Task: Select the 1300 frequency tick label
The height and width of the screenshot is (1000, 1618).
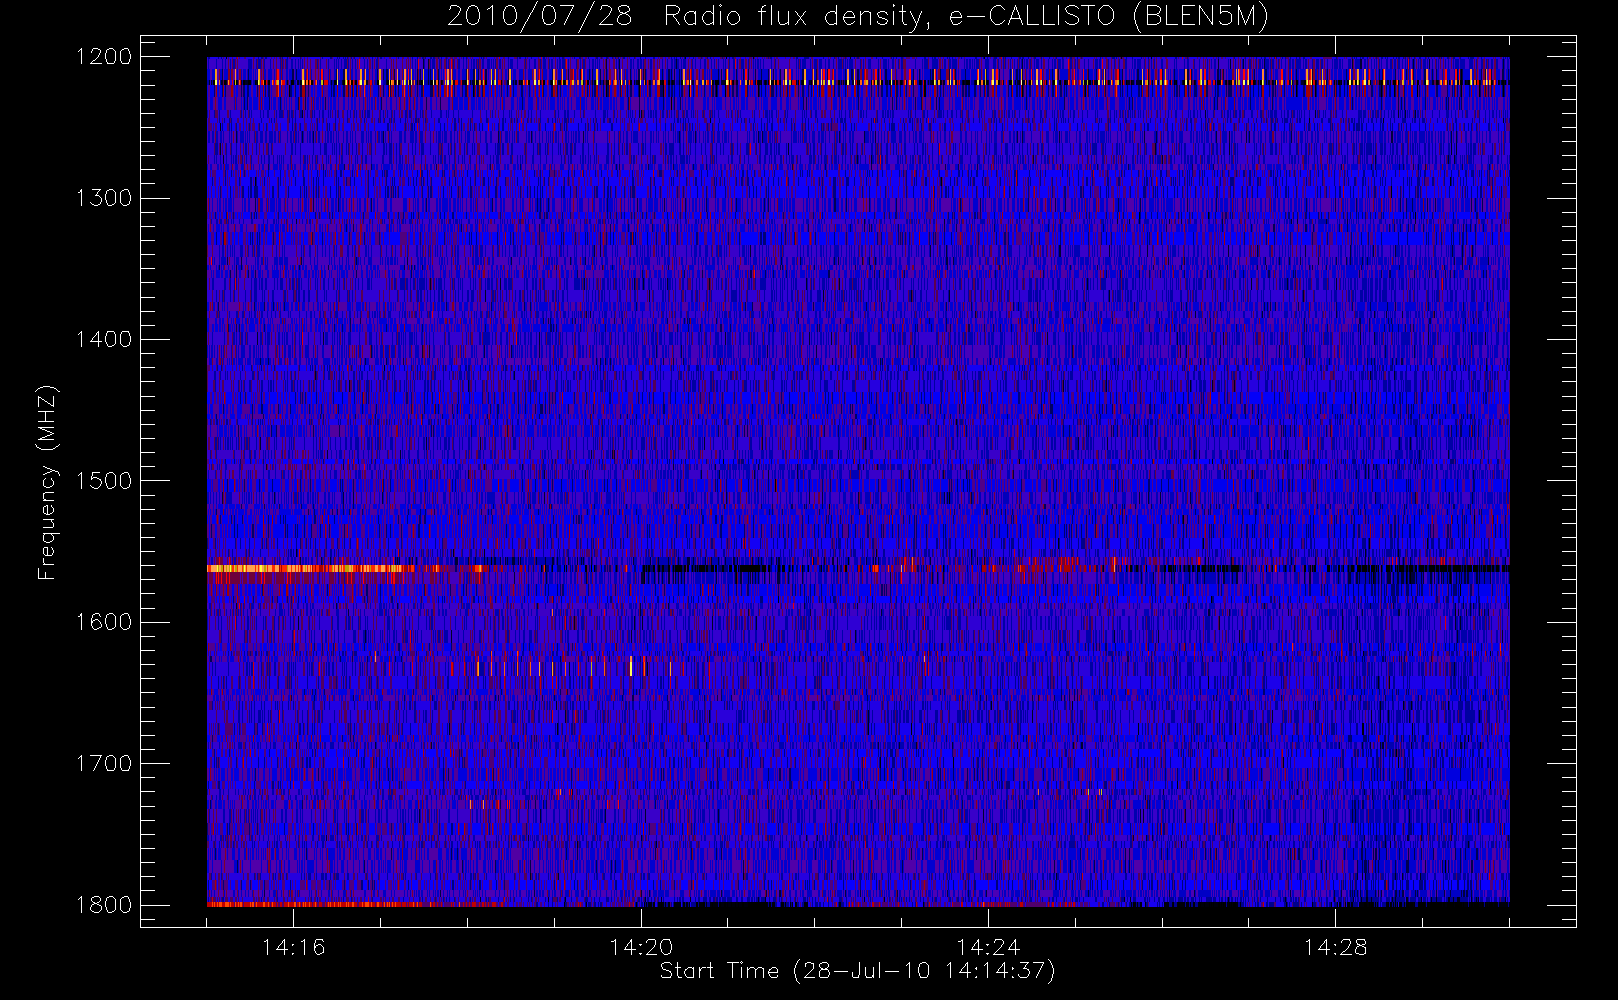Action: tap(104, 198)
